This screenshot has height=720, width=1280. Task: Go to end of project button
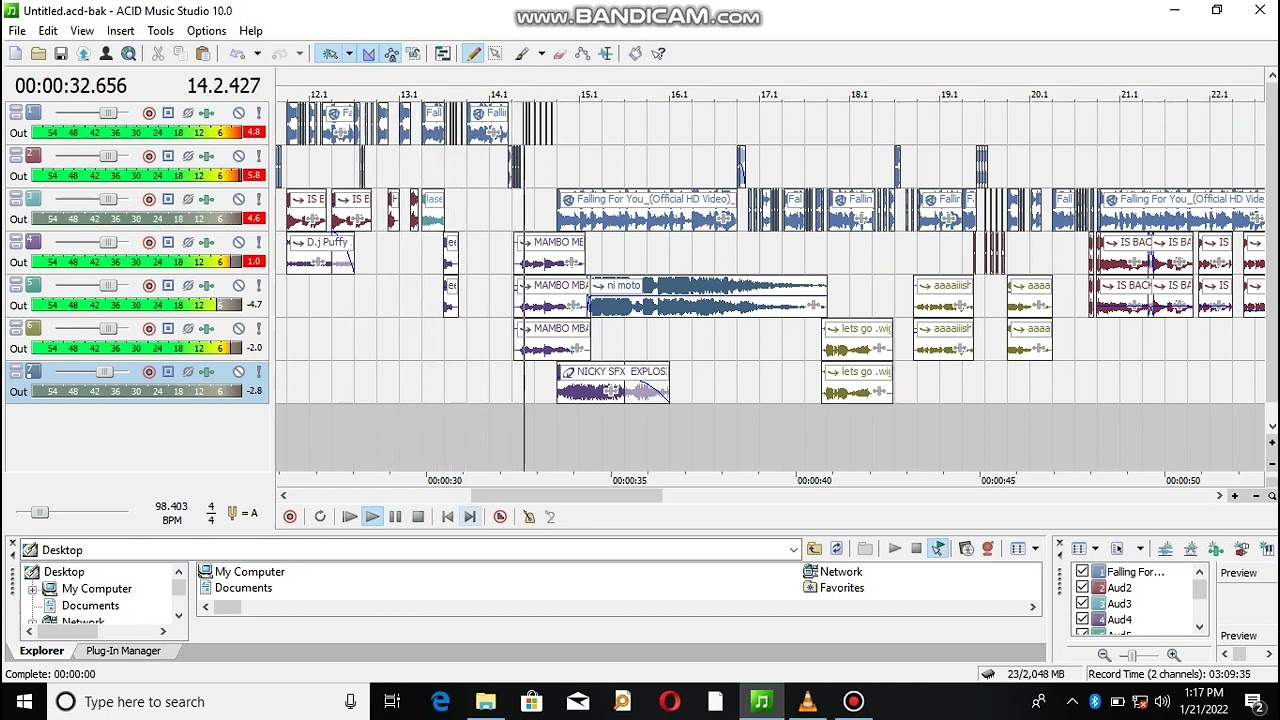[470, 517]
